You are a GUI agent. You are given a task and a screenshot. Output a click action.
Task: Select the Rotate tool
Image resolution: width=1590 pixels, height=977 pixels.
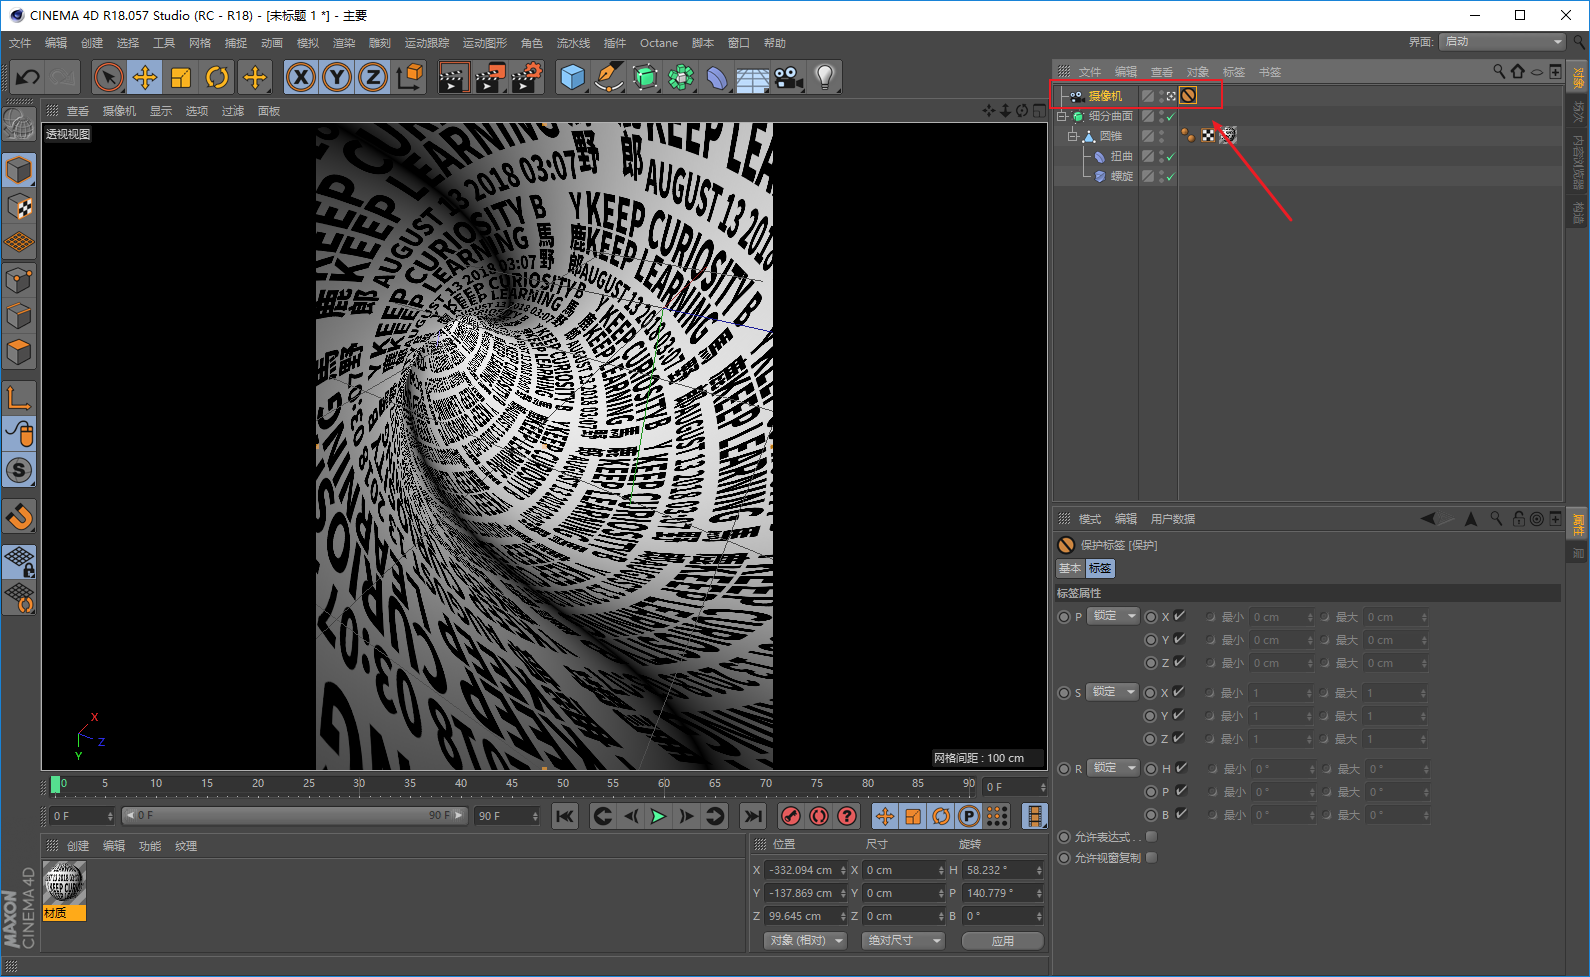pyautogui.click(x=217, y=77)
